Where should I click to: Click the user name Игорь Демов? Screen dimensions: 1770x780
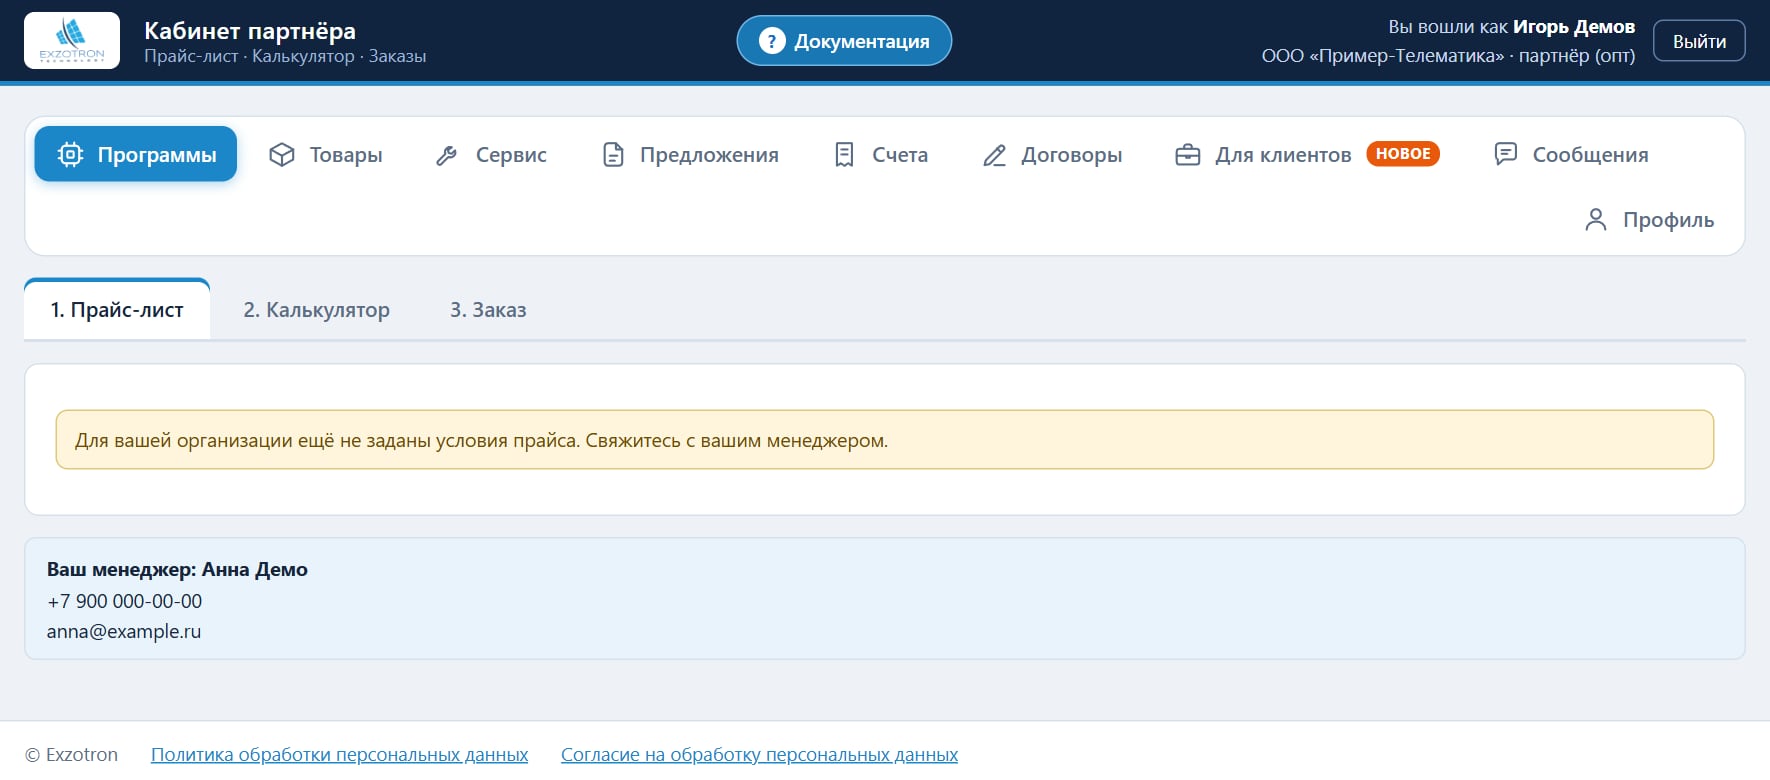click(1574, 27)
